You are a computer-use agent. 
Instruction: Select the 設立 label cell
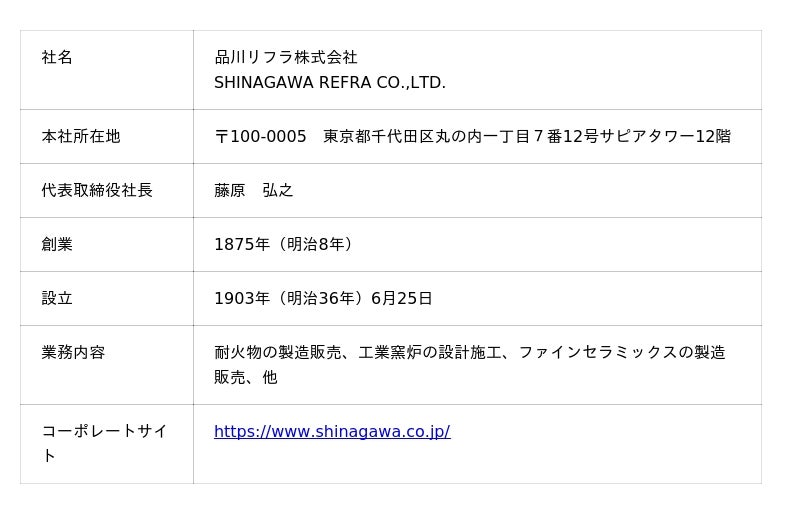[x=57, y=299]
